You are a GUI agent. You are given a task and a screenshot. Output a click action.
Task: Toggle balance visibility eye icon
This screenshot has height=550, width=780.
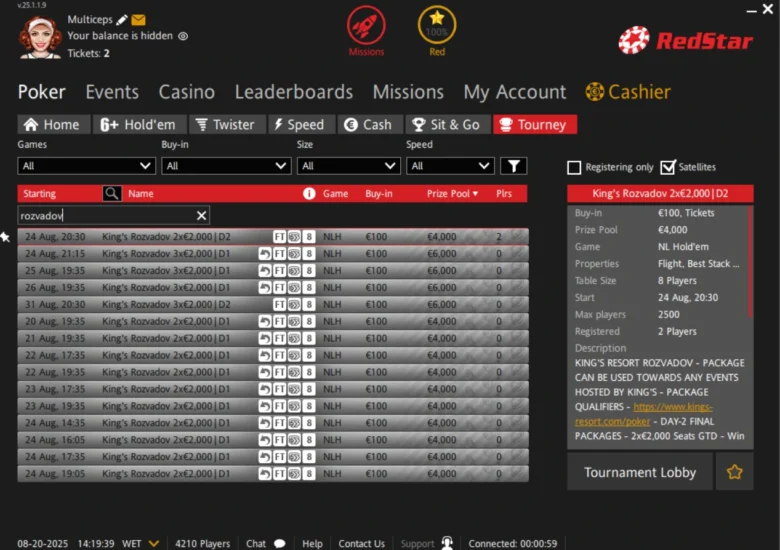click(183, 36)
